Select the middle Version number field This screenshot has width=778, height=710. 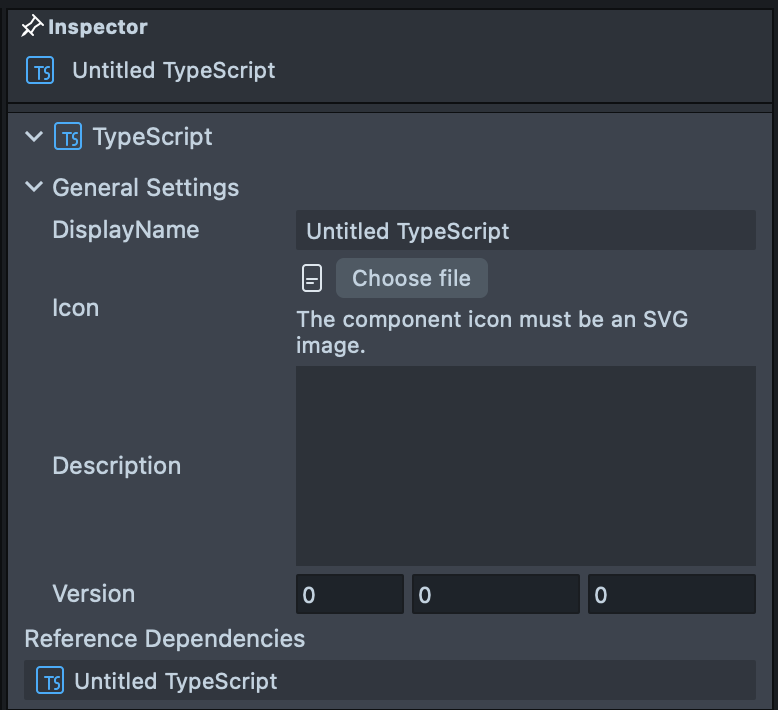(495, 595)
